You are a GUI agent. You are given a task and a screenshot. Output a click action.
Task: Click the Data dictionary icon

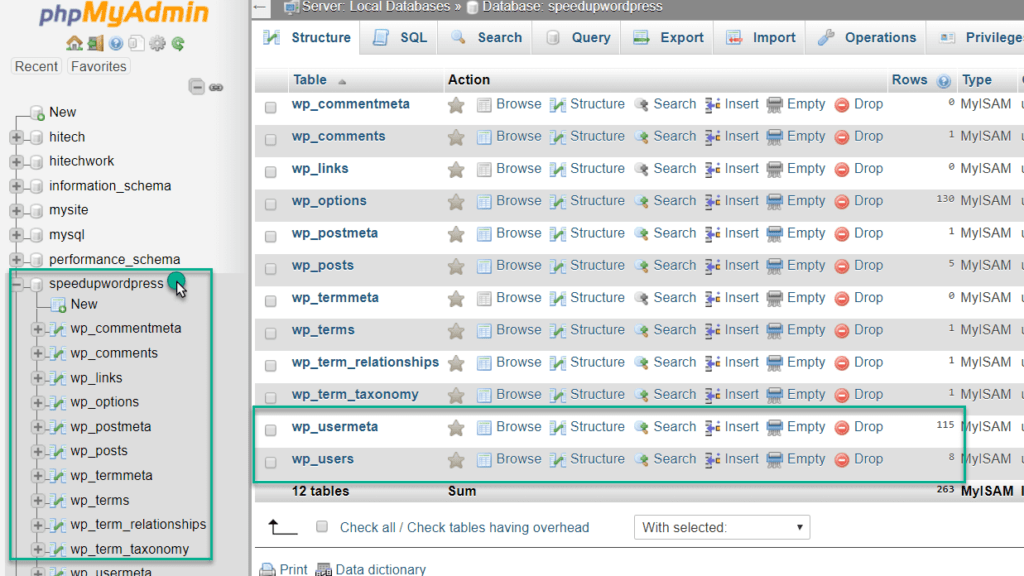pyautogui.click(x=323, y=569)
